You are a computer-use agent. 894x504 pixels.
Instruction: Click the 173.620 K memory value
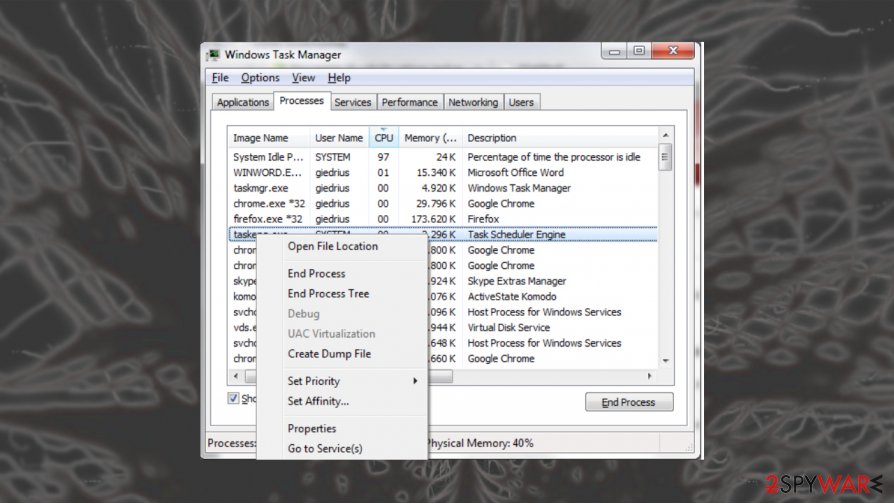tap(433, 219)
